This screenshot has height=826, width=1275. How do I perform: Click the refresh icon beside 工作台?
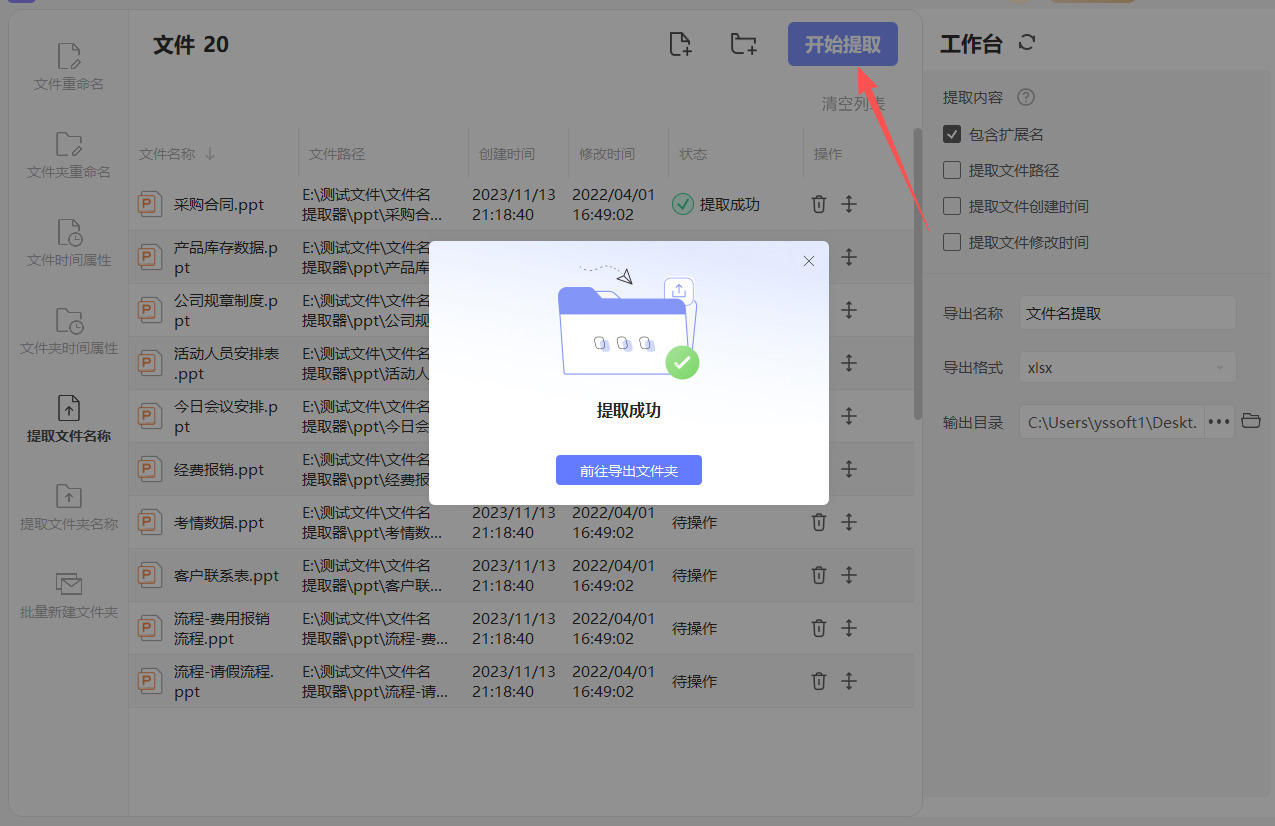[x=1026, y=43]
